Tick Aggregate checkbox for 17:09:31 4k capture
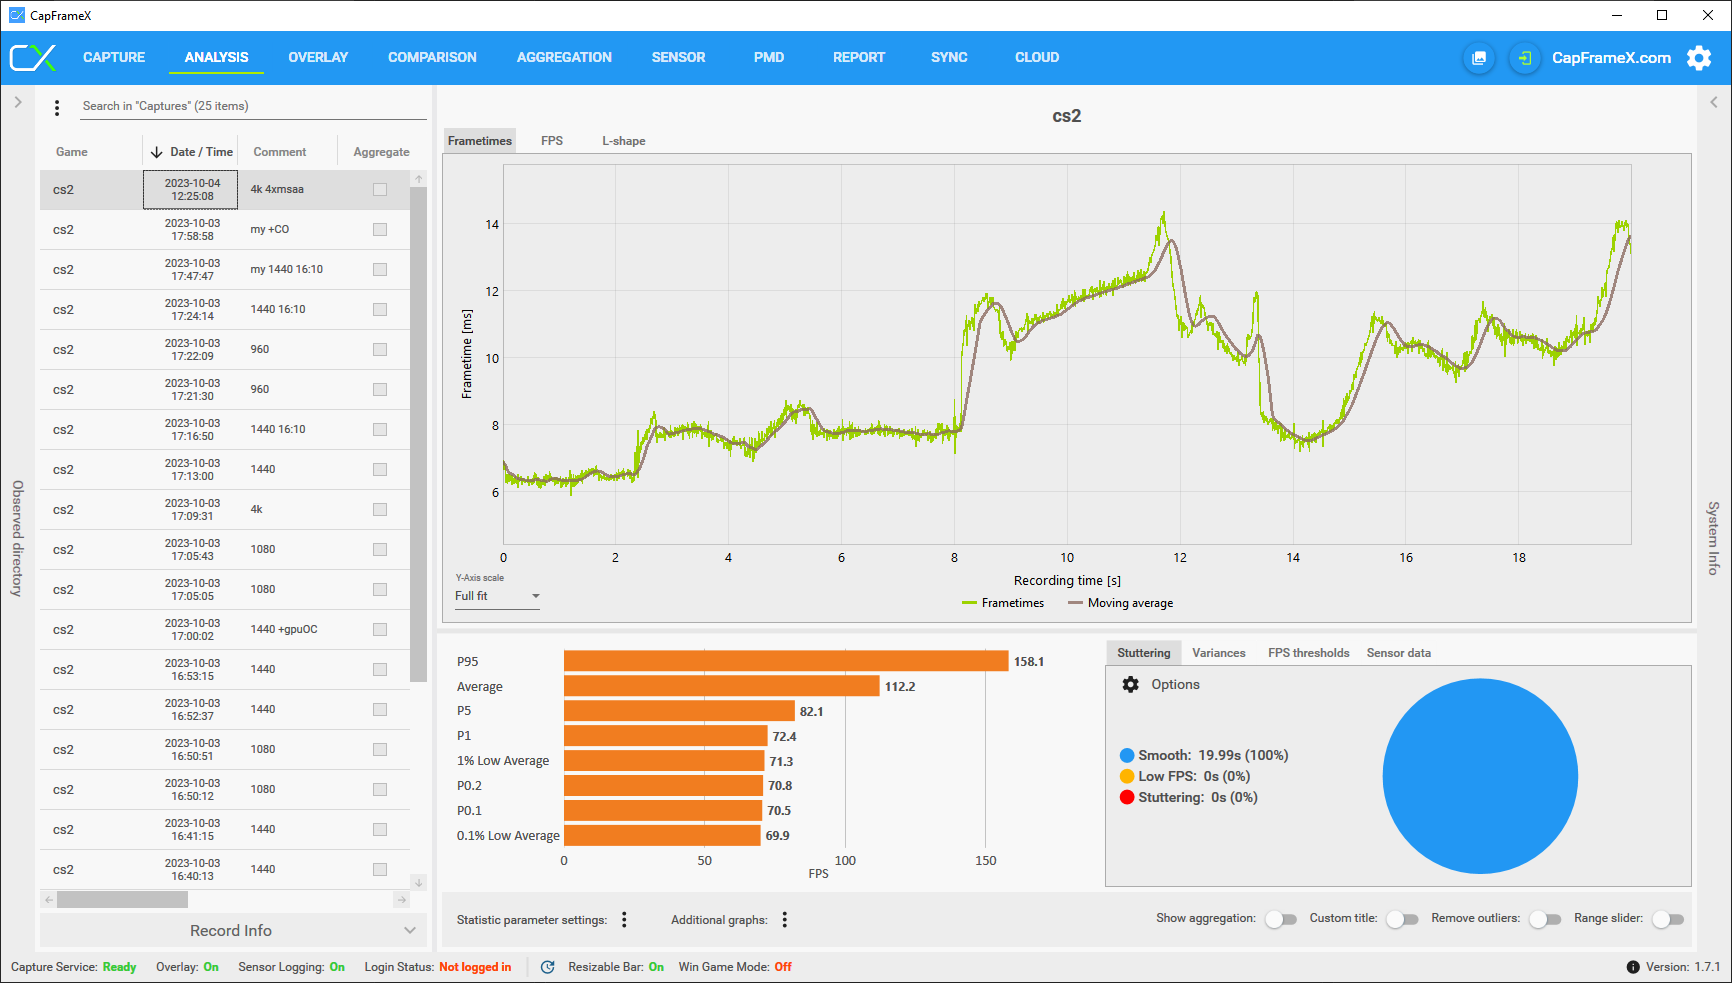 point(380,510)
